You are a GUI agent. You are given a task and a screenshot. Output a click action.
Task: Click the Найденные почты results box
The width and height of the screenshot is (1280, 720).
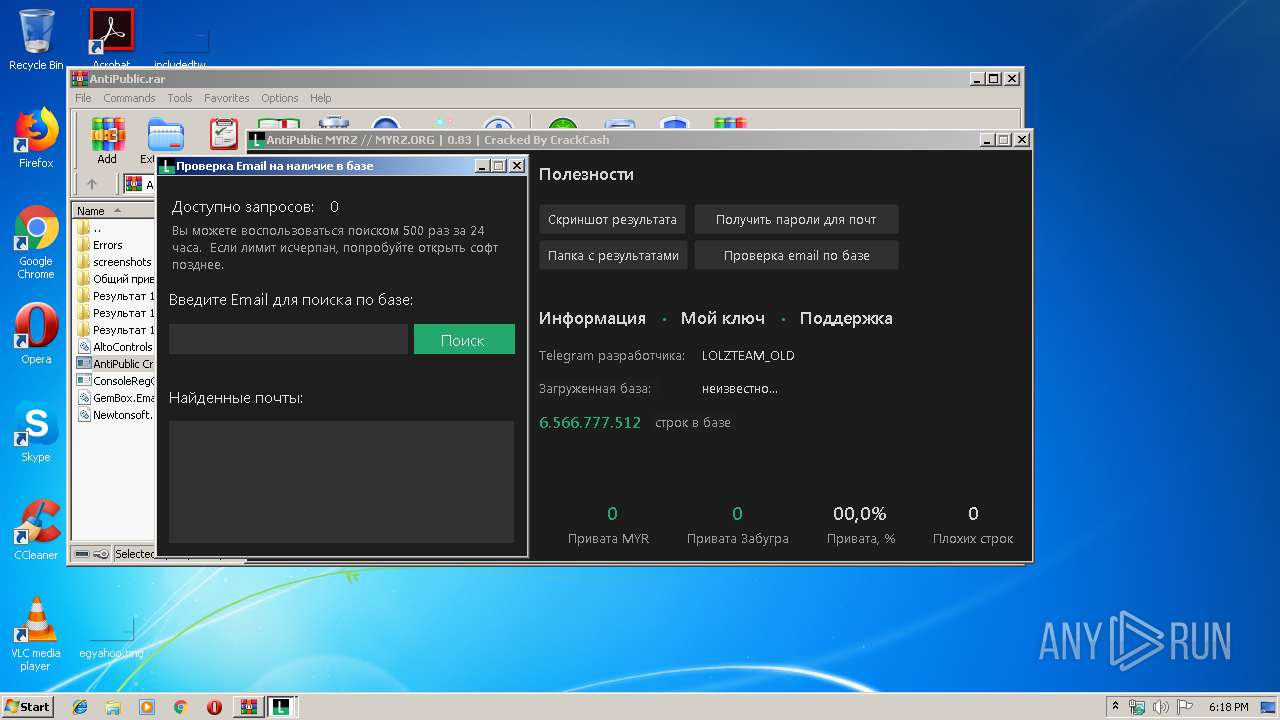click(341, 481)
